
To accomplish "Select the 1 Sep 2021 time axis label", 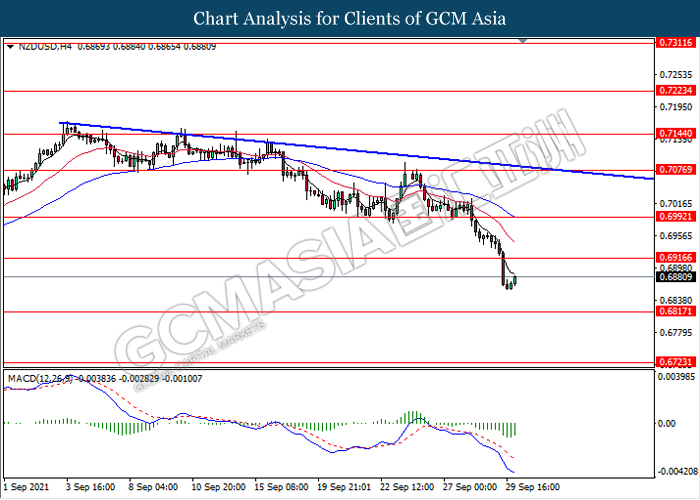I will [x=26, y=487].
